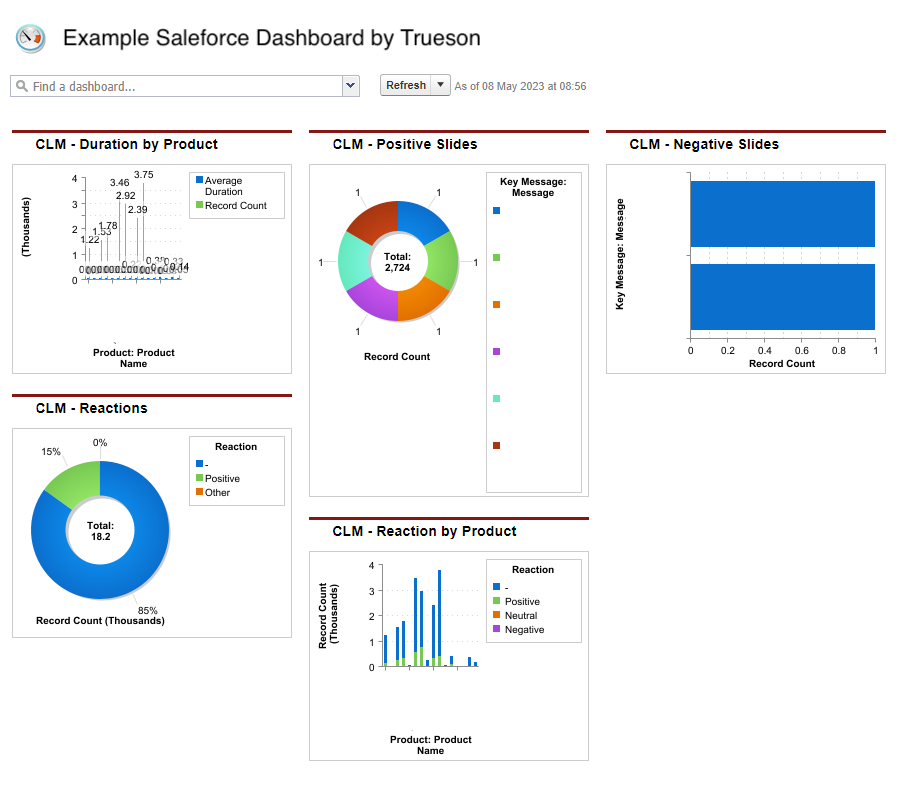898x795 pixels.
Task: Click the CLM - Reaction by Product heading
Action: coord(424,532)
